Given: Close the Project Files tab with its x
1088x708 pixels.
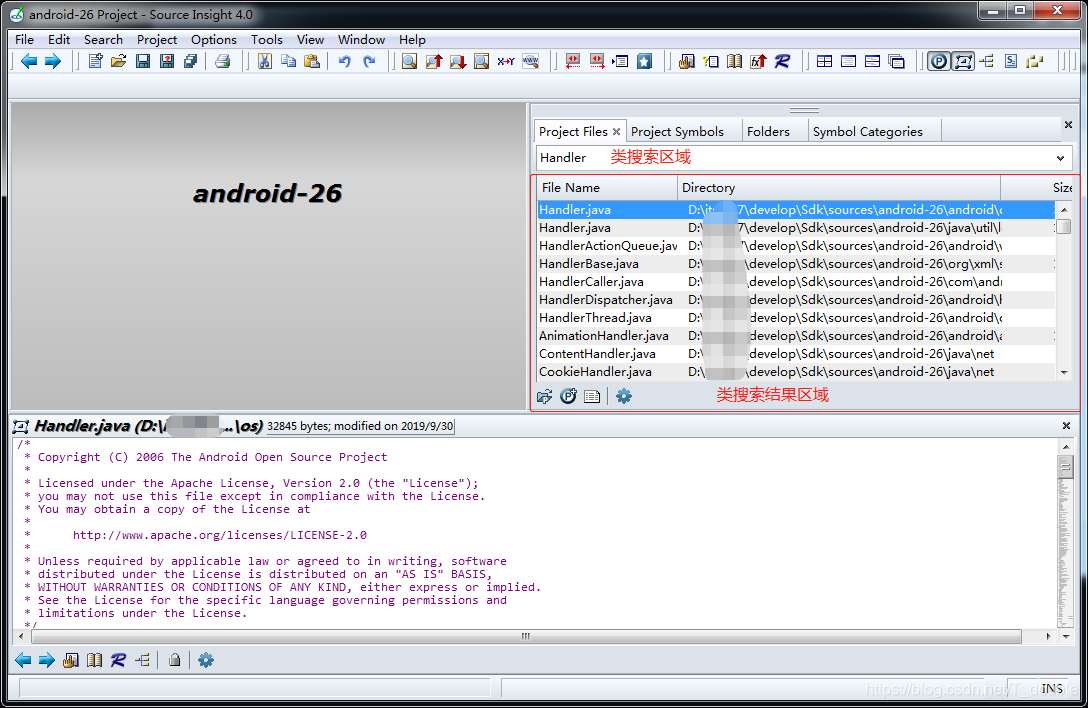Looking at the screenshot, I should tap(616, 132).
